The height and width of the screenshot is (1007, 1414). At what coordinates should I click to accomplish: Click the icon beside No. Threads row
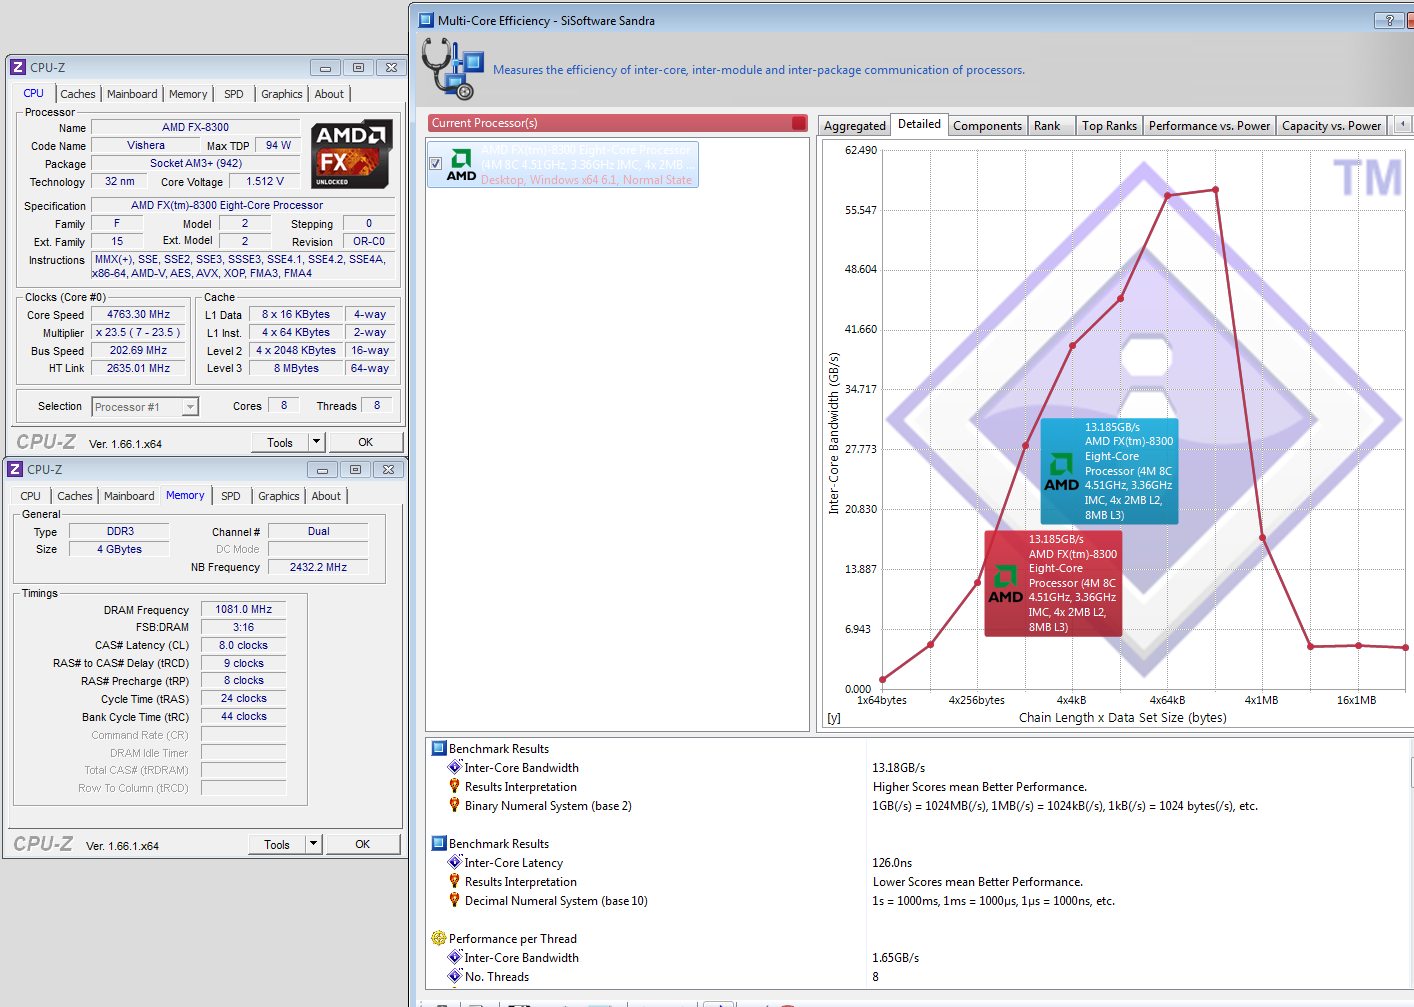455,976
